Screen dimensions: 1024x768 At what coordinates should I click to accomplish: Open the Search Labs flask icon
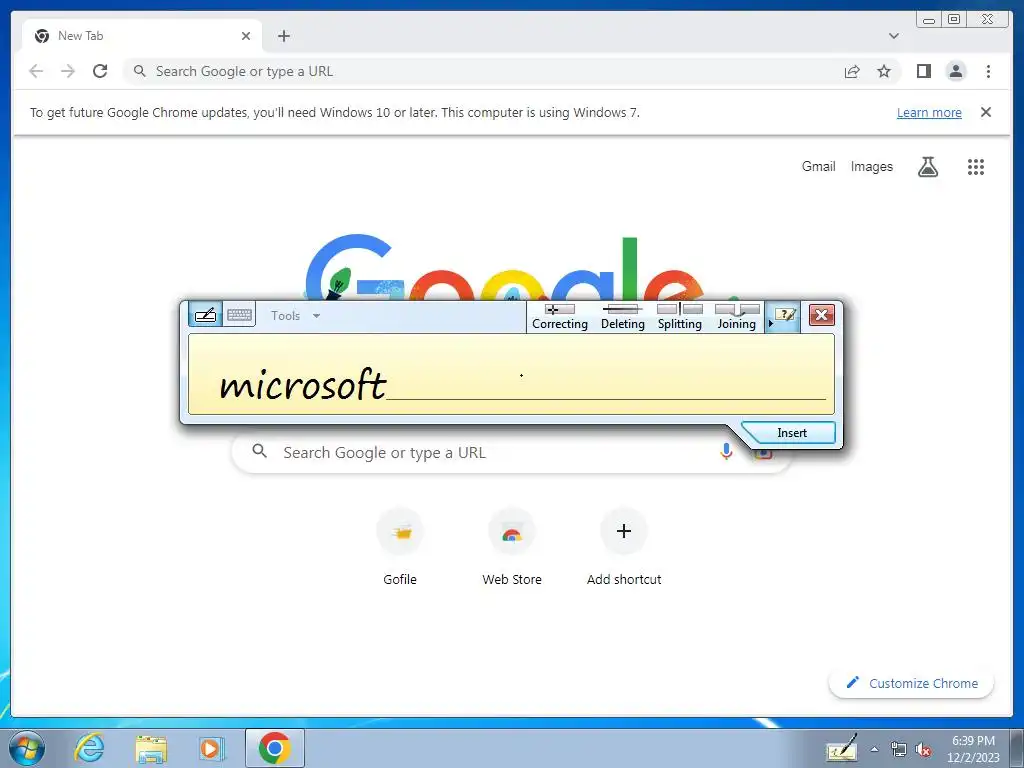[x=927, y=167]
